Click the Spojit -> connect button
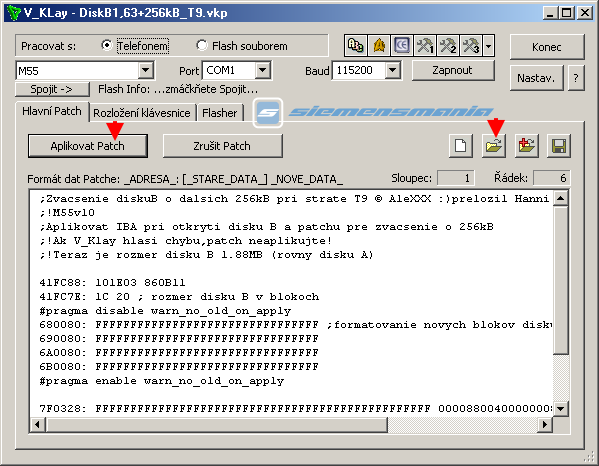The width and height of the screenshot is (599, 466). point(52,89)
